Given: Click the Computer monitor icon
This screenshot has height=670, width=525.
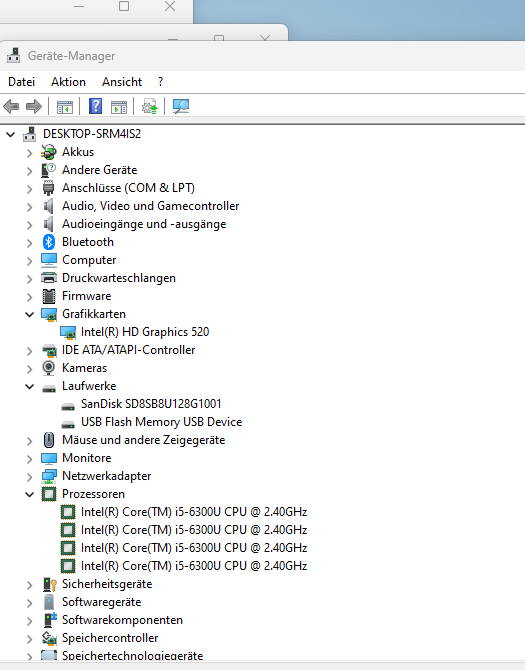Looking at the screenshot, I should 49,260.
